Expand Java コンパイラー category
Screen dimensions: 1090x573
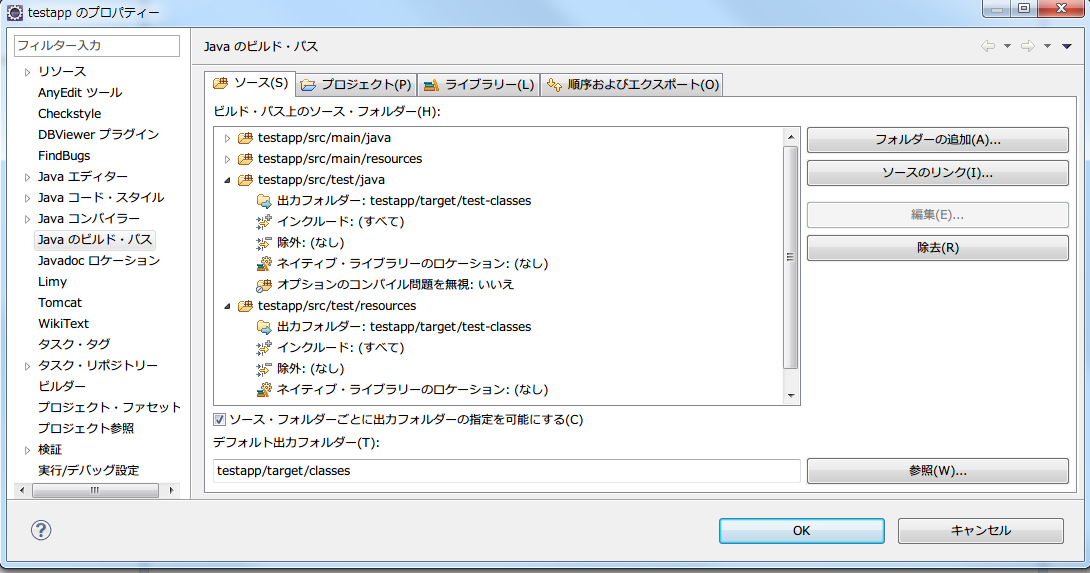pyautogui.click(x=27, y=219)
